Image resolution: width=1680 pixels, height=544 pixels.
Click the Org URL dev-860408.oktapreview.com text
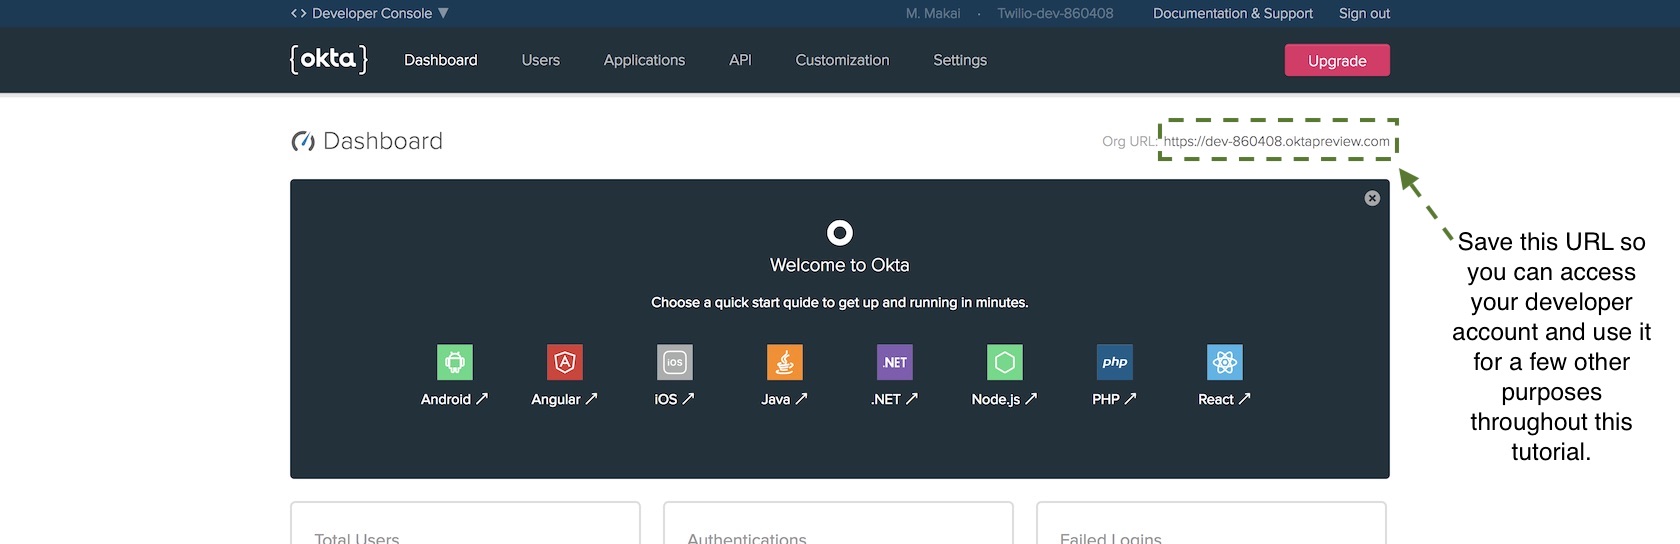(1277, 141)
